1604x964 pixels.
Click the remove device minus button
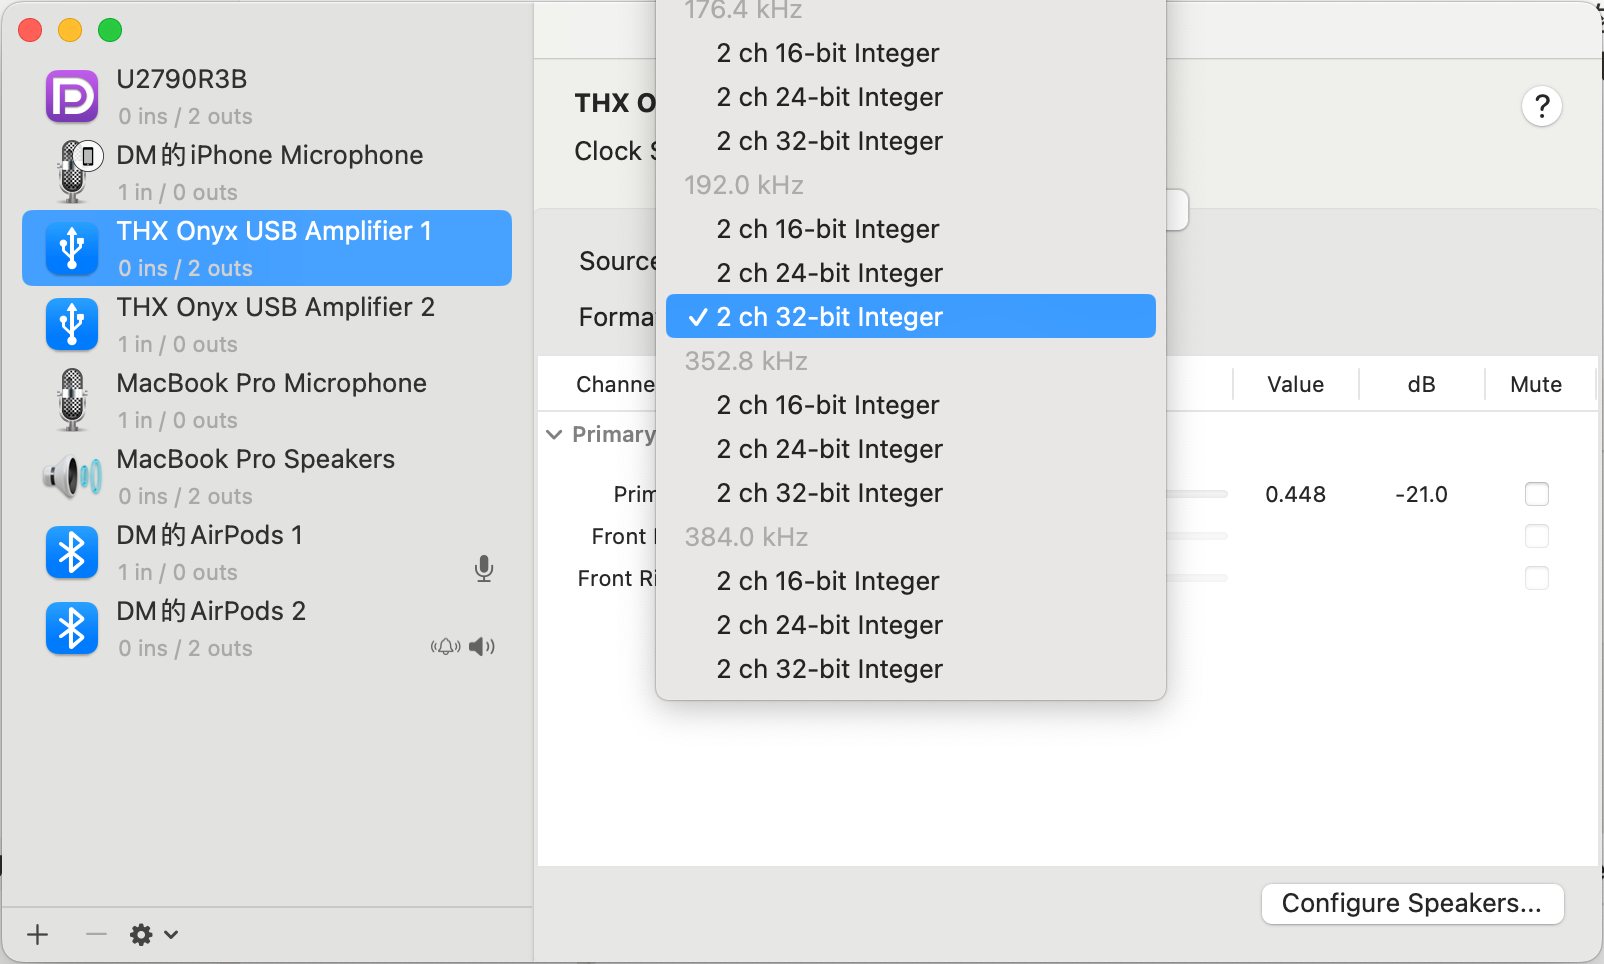click(x=96, y=935)
